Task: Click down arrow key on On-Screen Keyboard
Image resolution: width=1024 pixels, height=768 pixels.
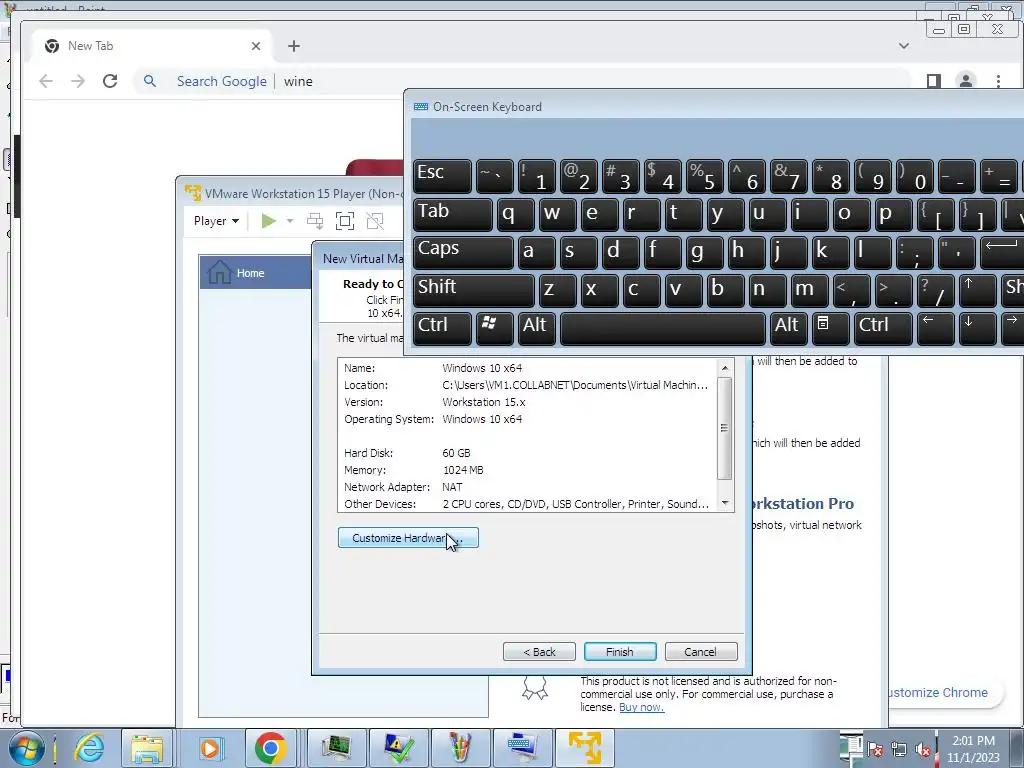Action: point(978,328)
